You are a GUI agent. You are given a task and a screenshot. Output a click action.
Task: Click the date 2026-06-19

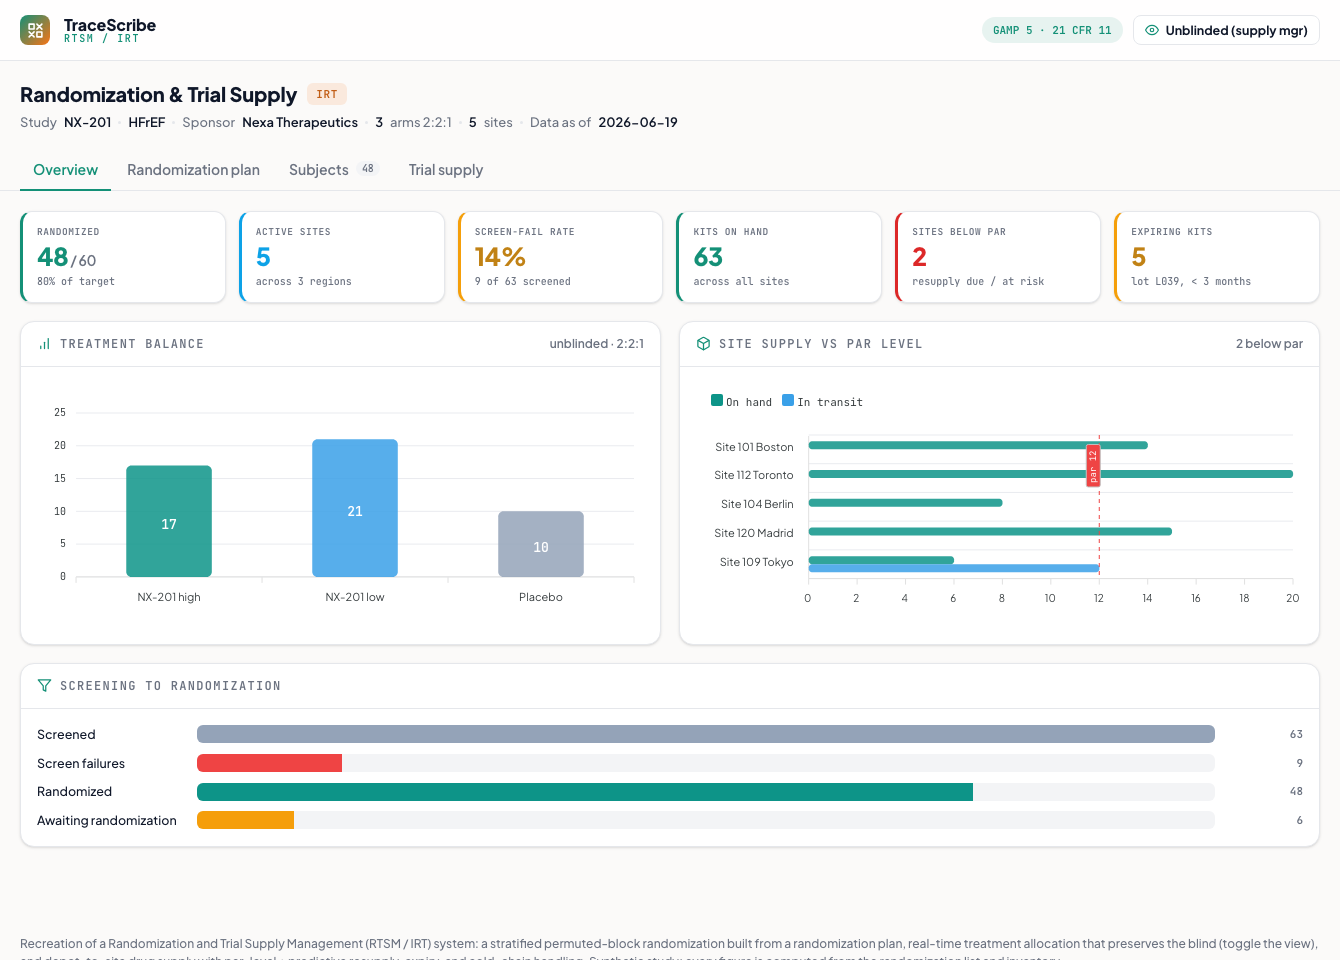[x=638, y=122]
